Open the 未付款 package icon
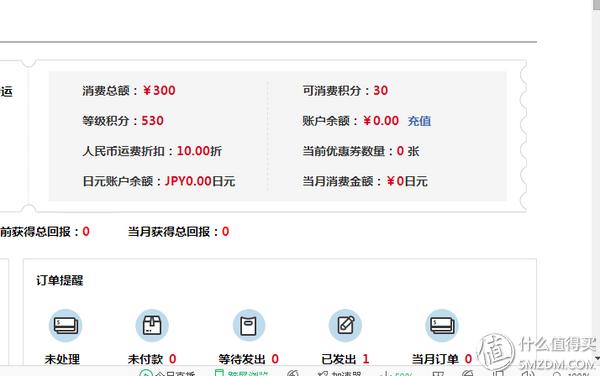This screenshot has height=376, width=600. [x=152, y=326]
